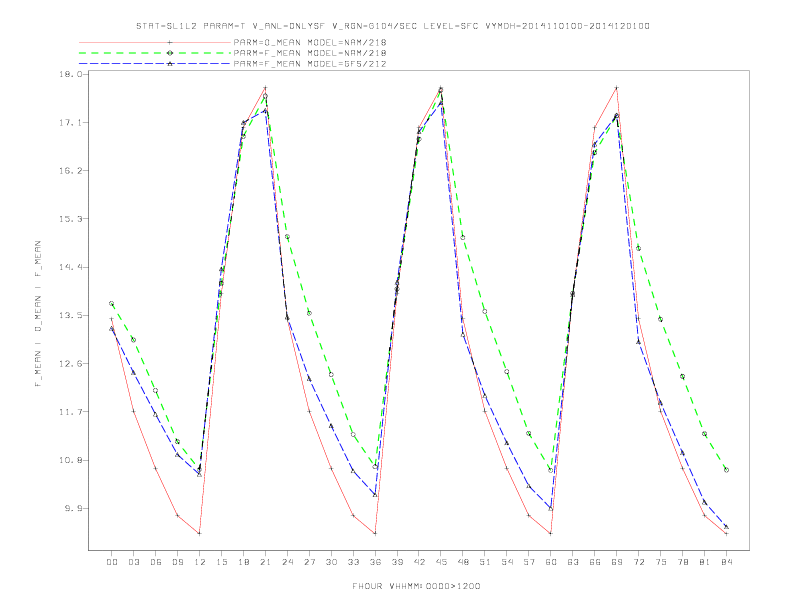Click x-axis tick label 54
Viewport: 792px width, 612px height.
(507, 562)
